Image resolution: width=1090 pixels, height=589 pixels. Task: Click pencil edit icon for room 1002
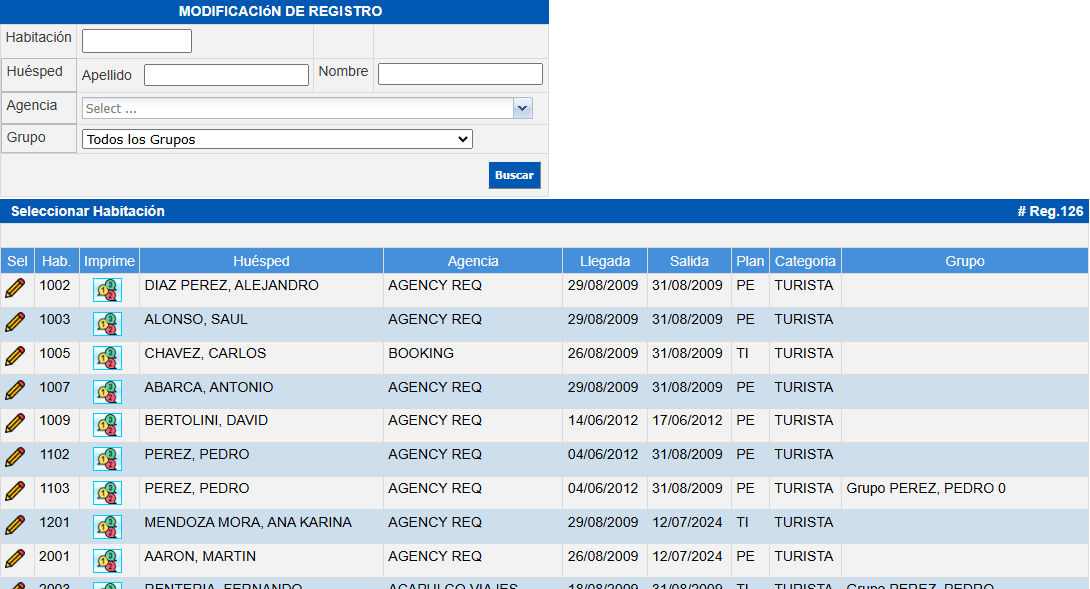click(15, 288)
